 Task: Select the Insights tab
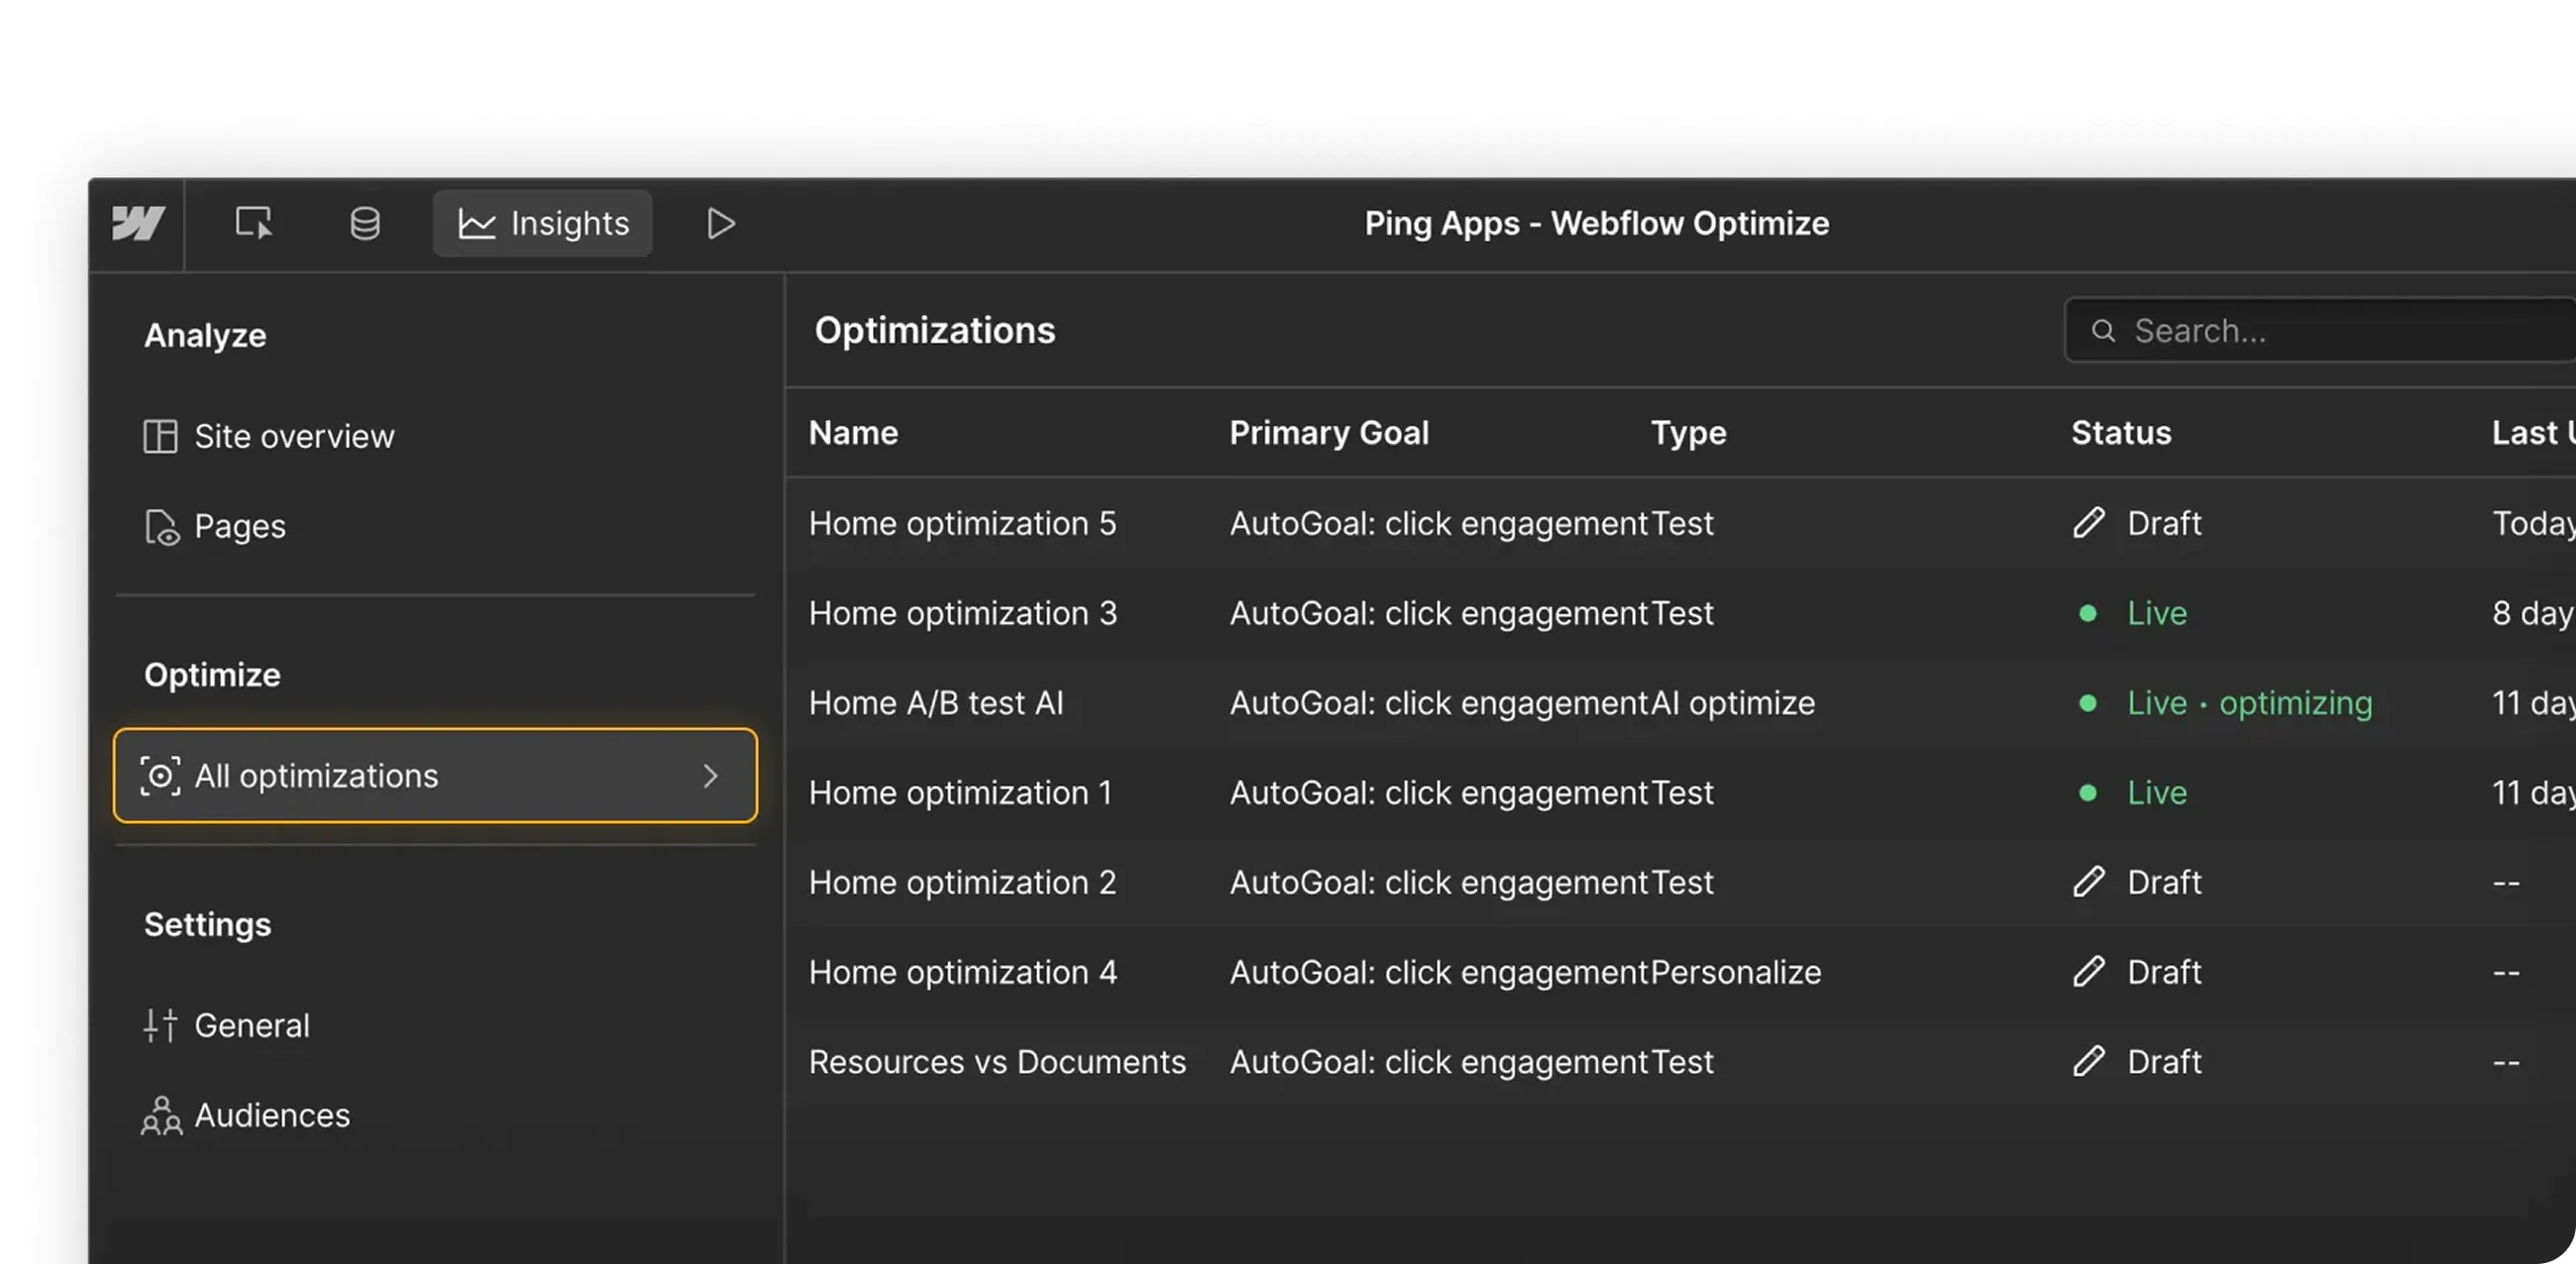coord(543,223)
